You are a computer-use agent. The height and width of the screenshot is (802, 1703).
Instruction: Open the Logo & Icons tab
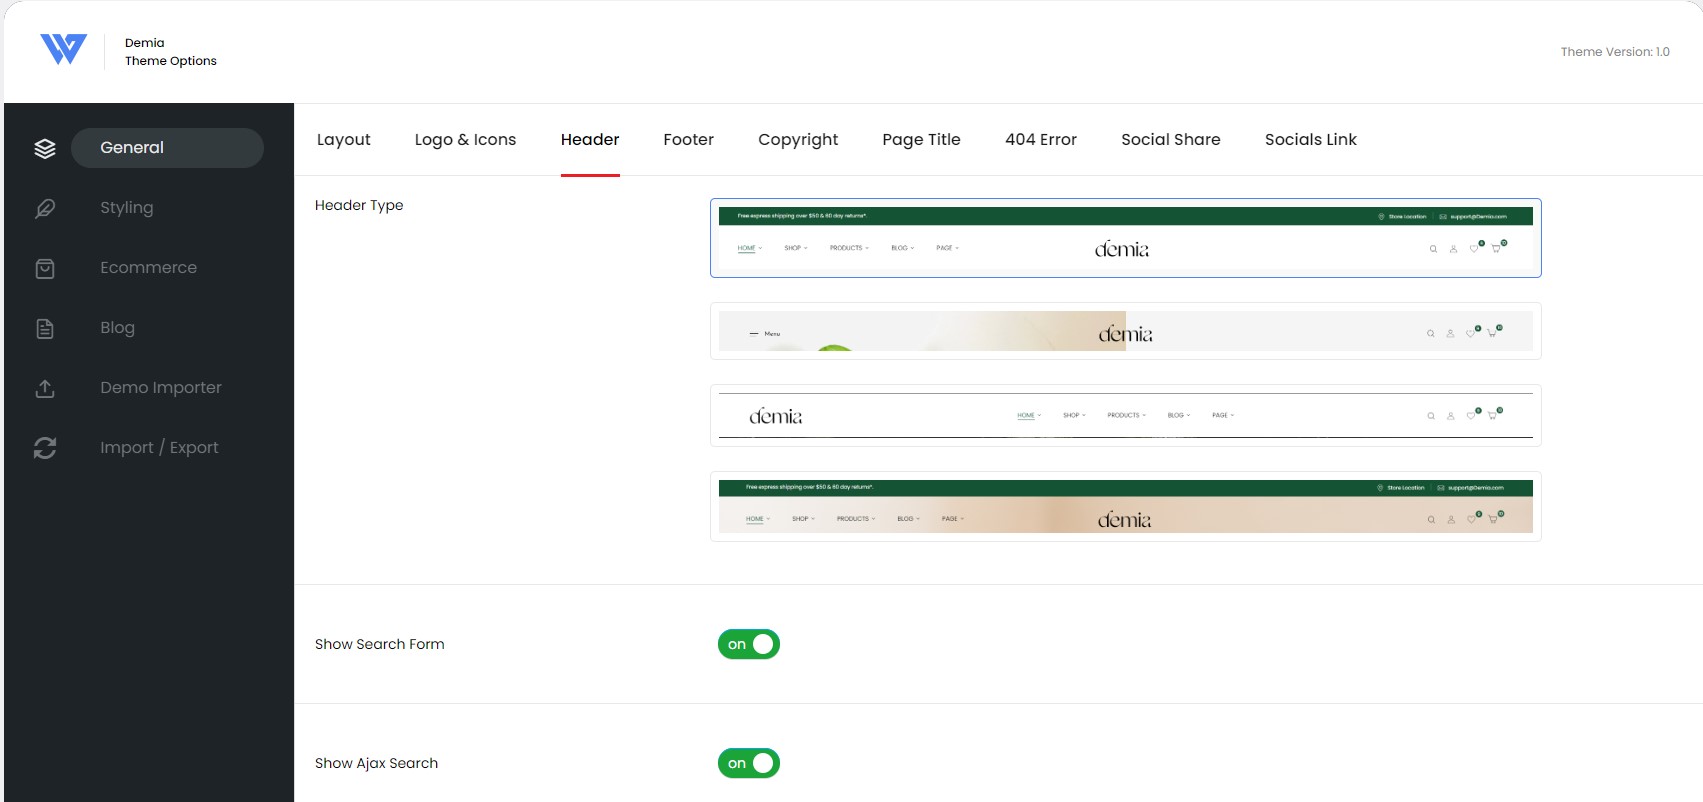(466, 140)
